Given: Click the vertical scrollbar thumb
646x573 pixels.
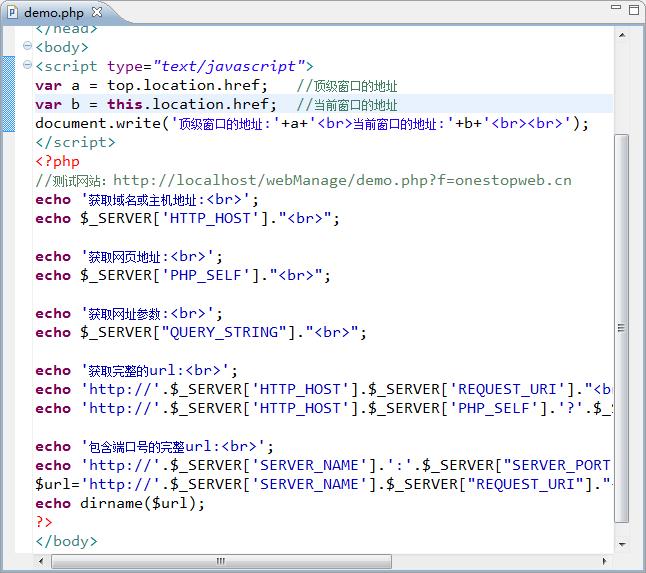Looking at the screenshot, I should [x=622, y=328].
